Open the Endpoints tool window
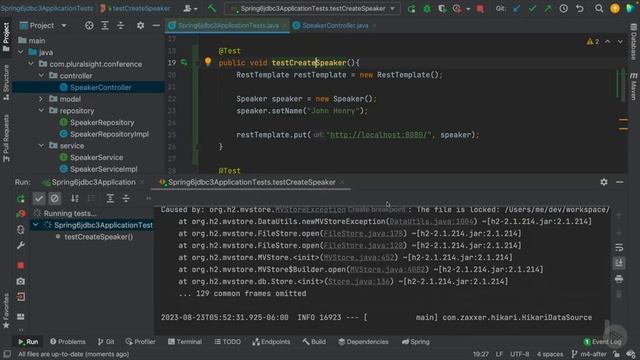Viewport: 640px width, 360px height. [271, 342]
